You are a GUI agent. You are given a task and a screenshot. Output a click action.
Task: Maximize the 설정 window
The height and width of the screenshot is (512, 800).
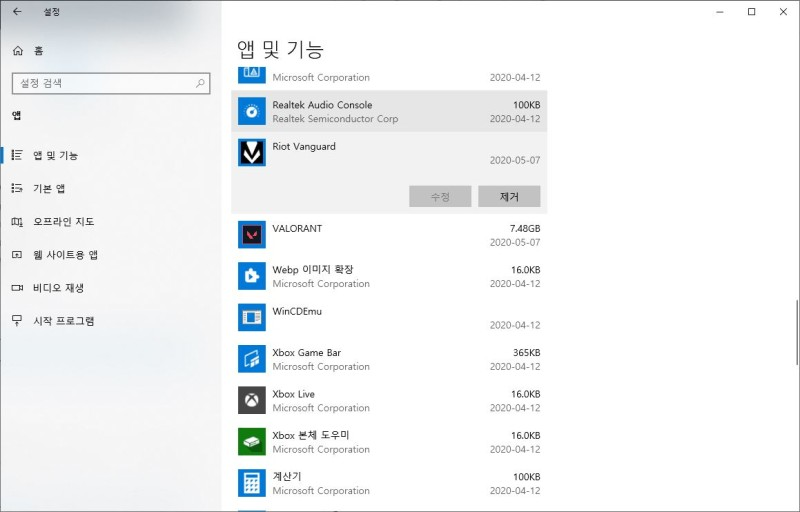coord(752,12)
